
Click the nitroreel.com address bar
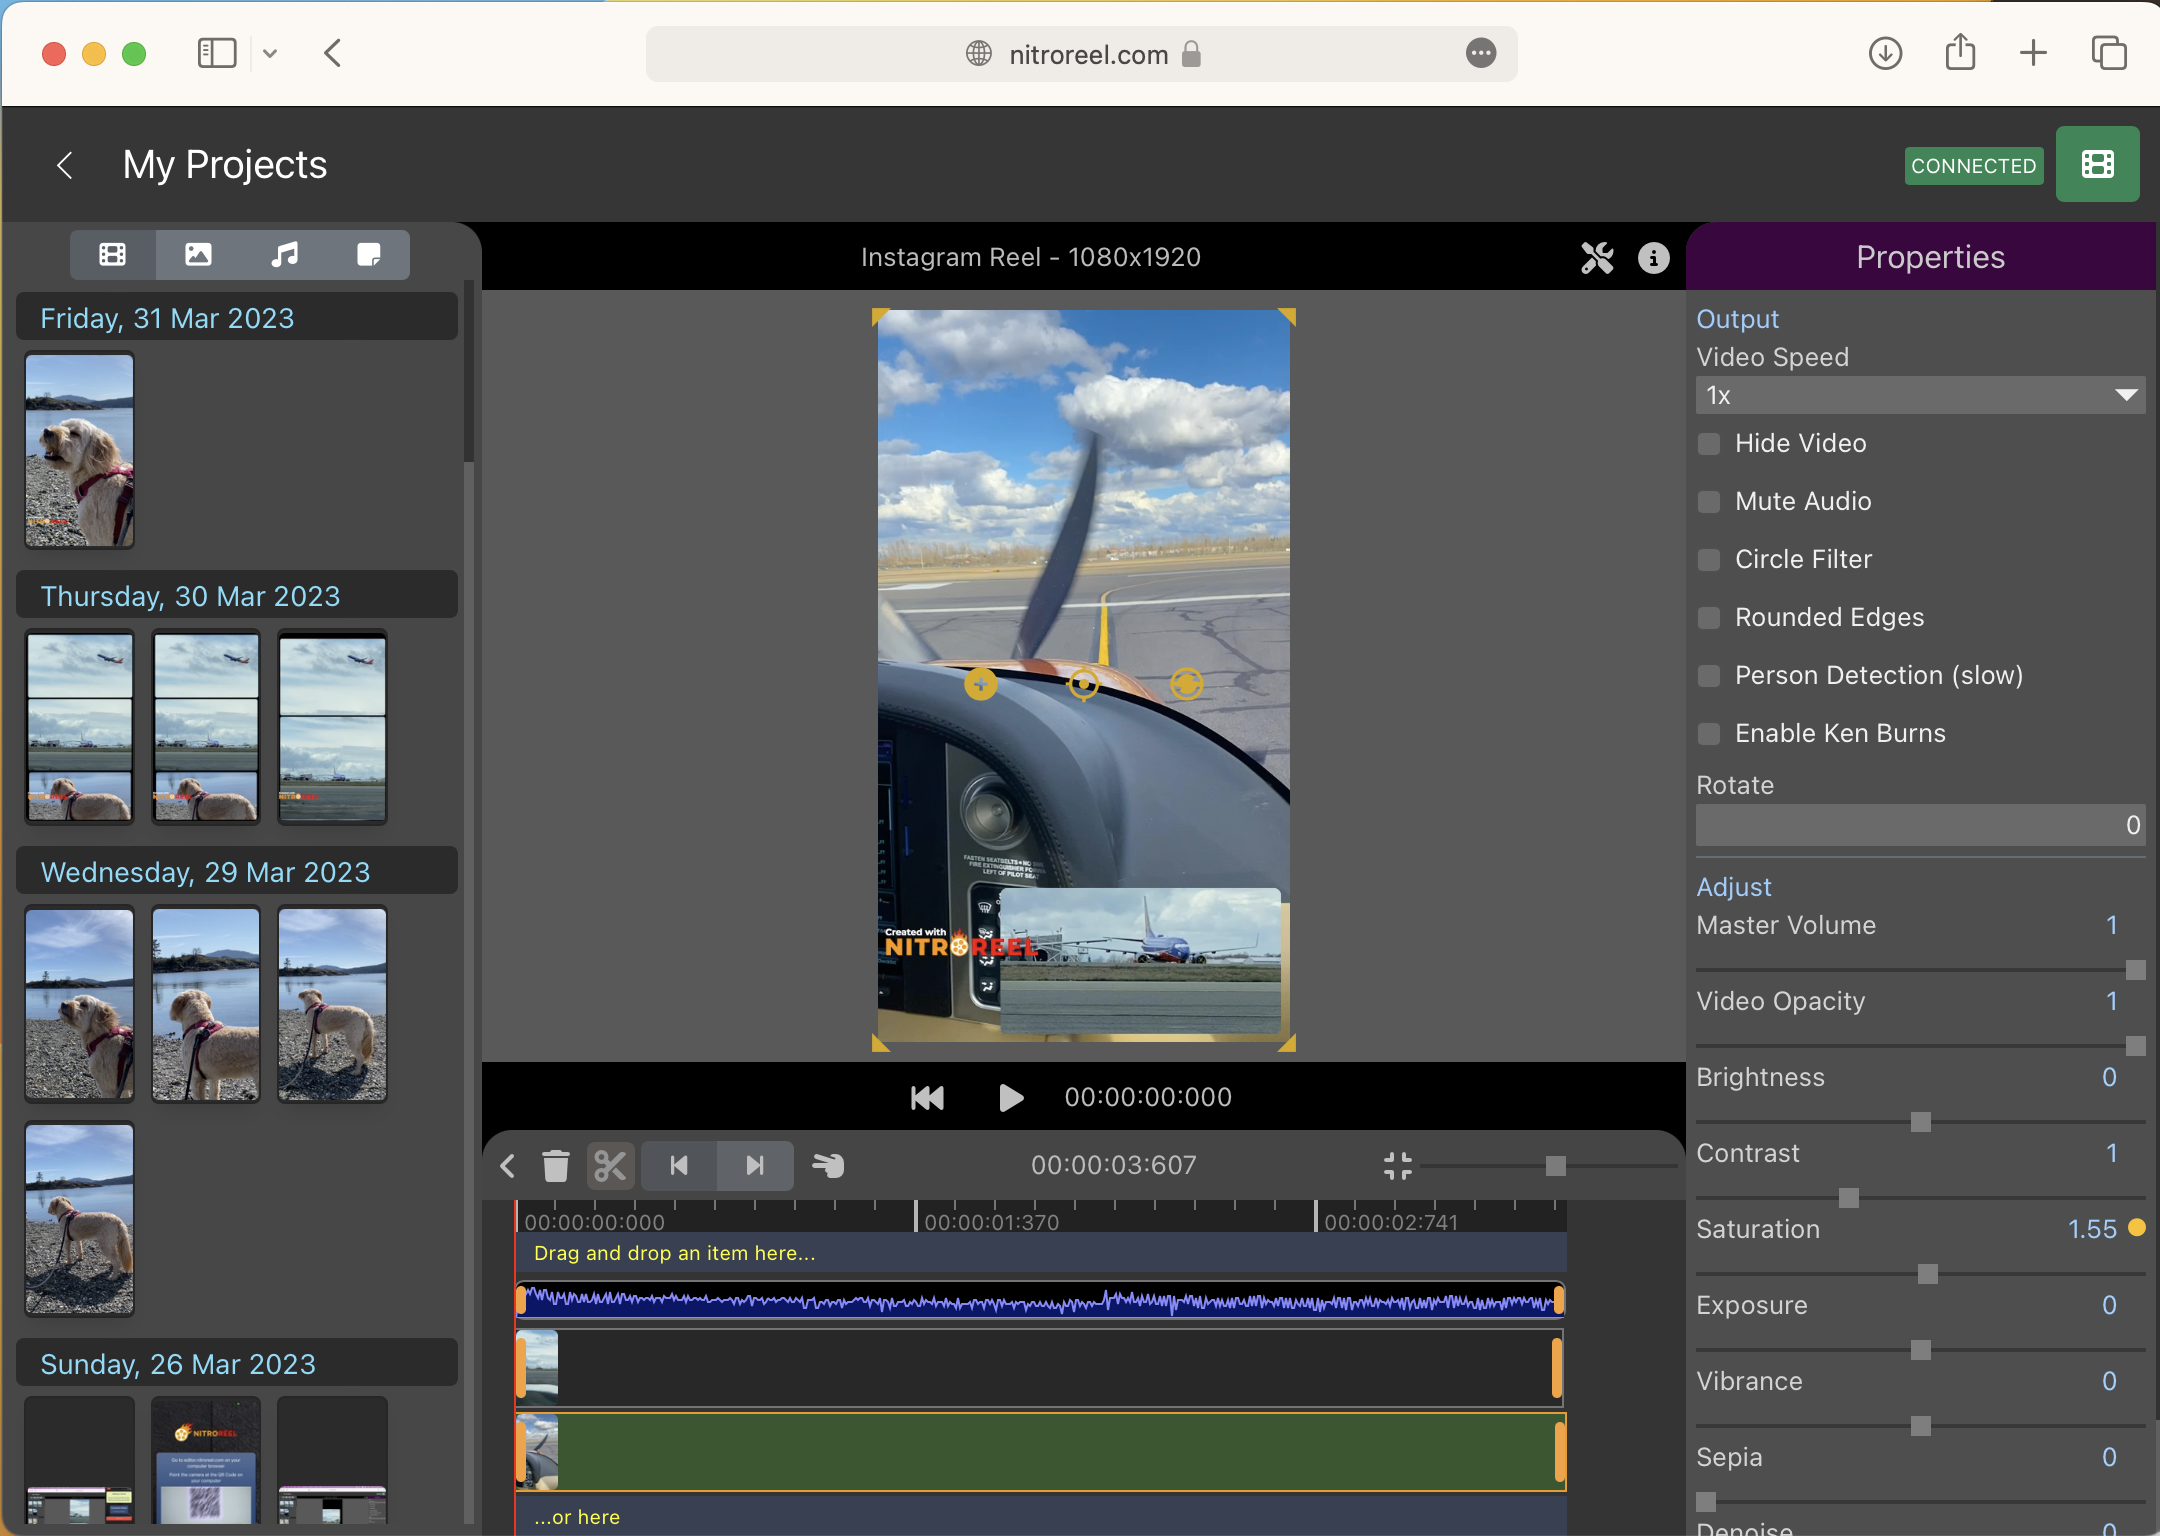(1081, 54)
